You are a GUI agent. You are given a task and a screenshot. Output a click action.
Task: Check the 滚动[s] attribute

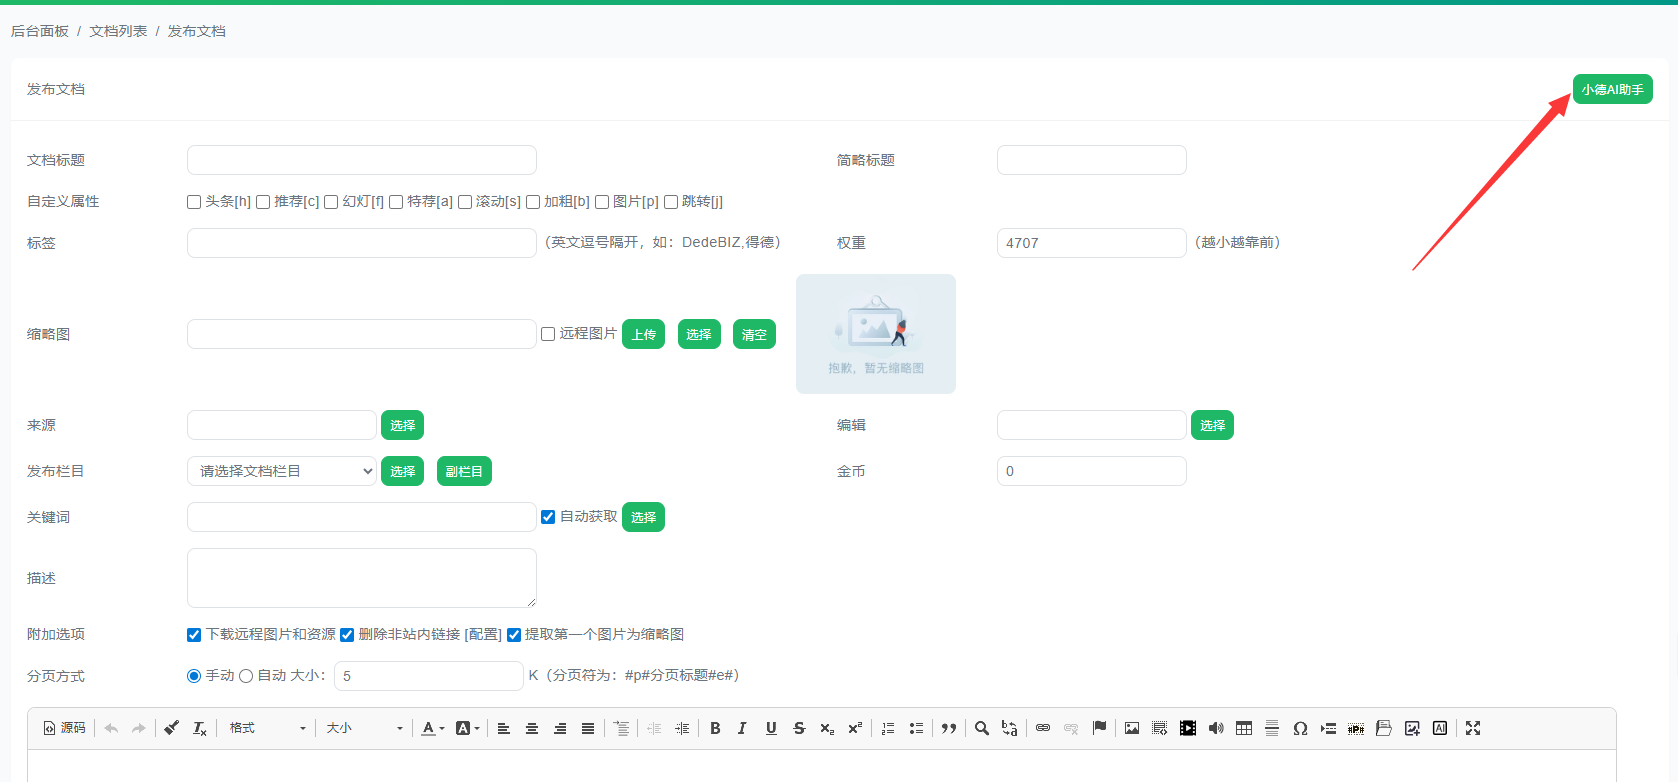click(x=465, y=202)
